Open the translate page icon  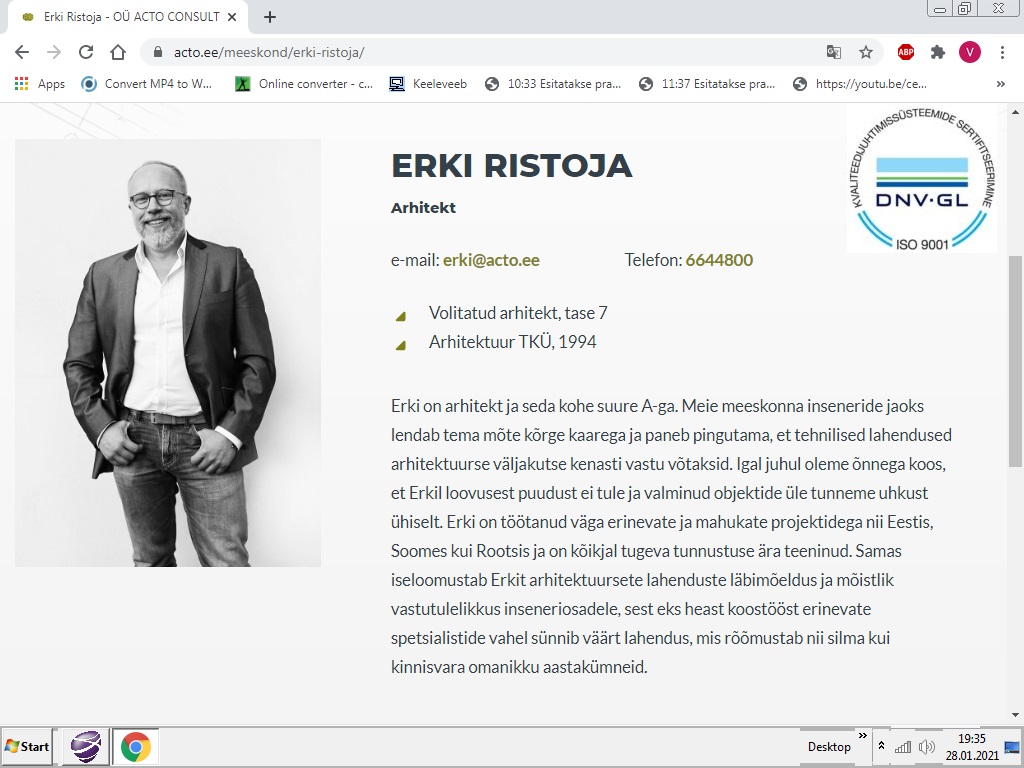[834, 52]
